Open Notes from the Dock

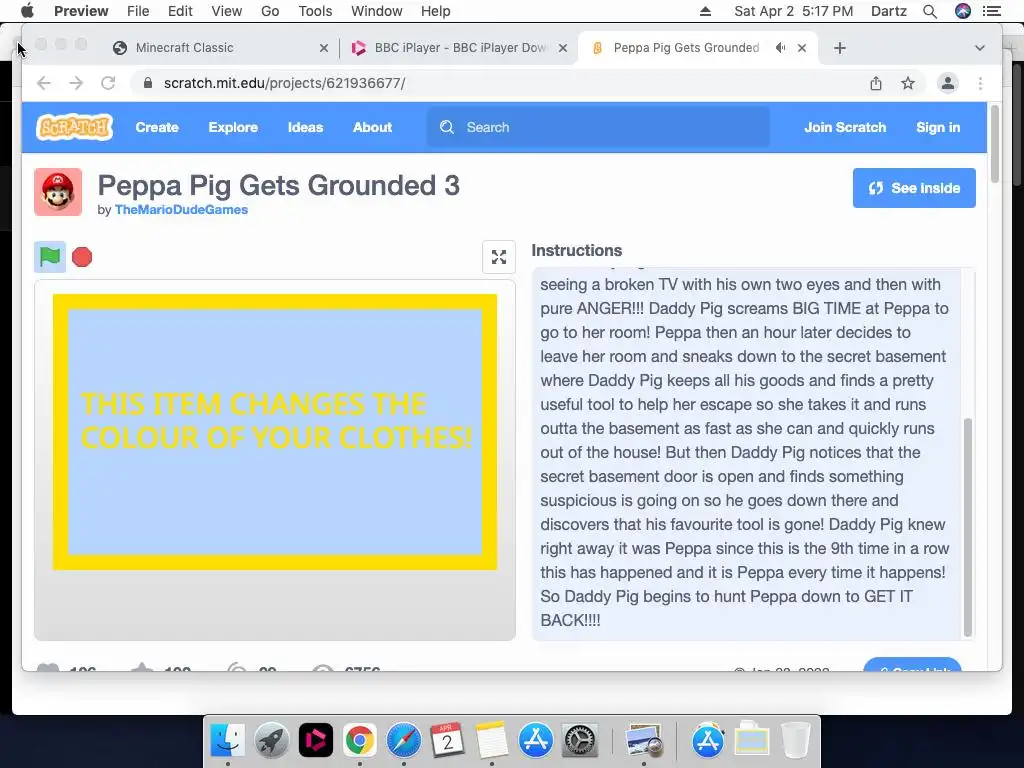492,741
